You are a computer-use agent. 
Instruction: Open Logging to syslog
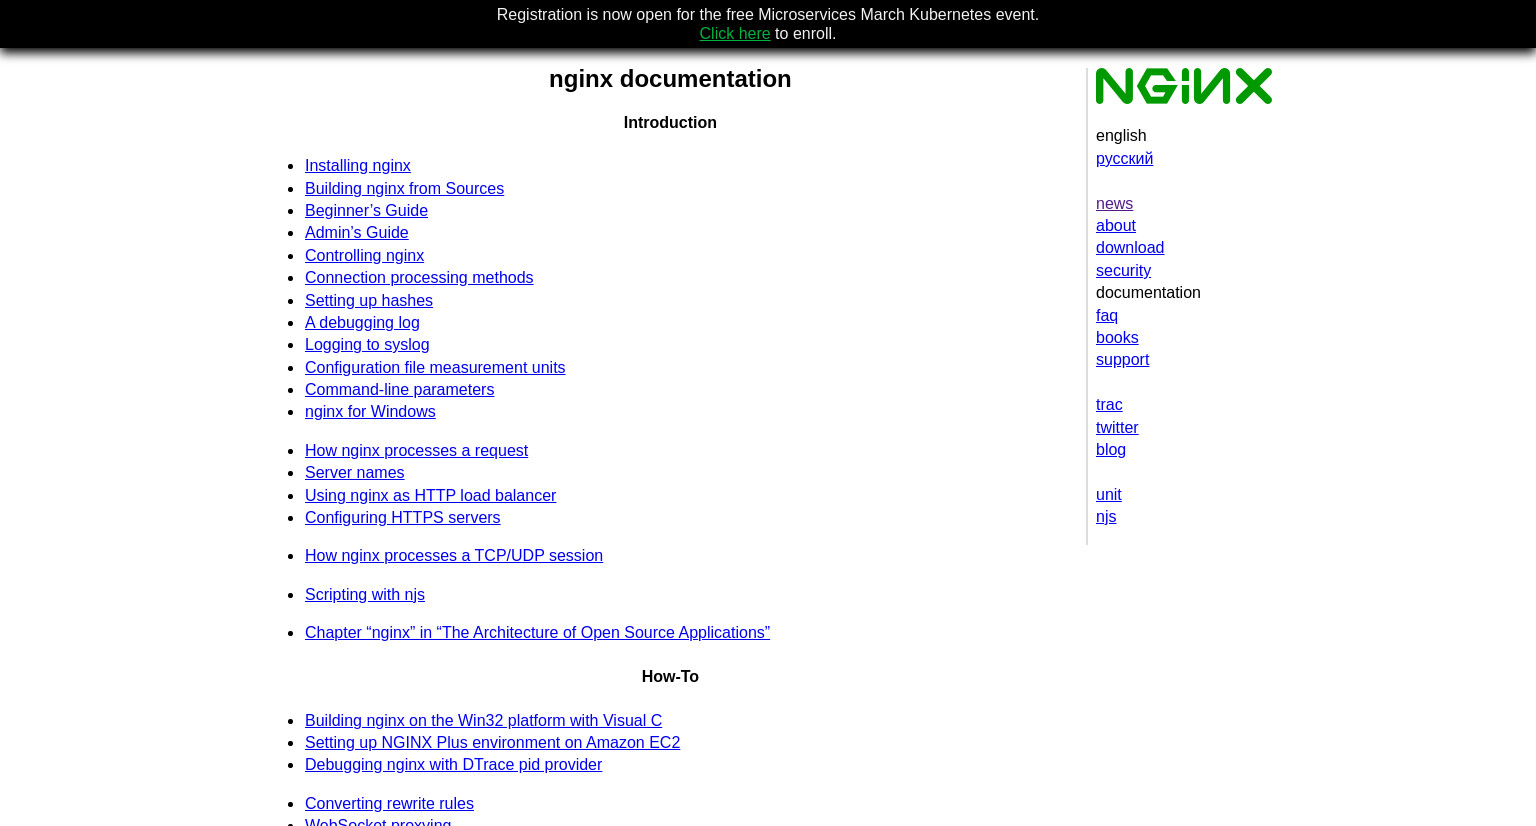(x=367, y=345)
